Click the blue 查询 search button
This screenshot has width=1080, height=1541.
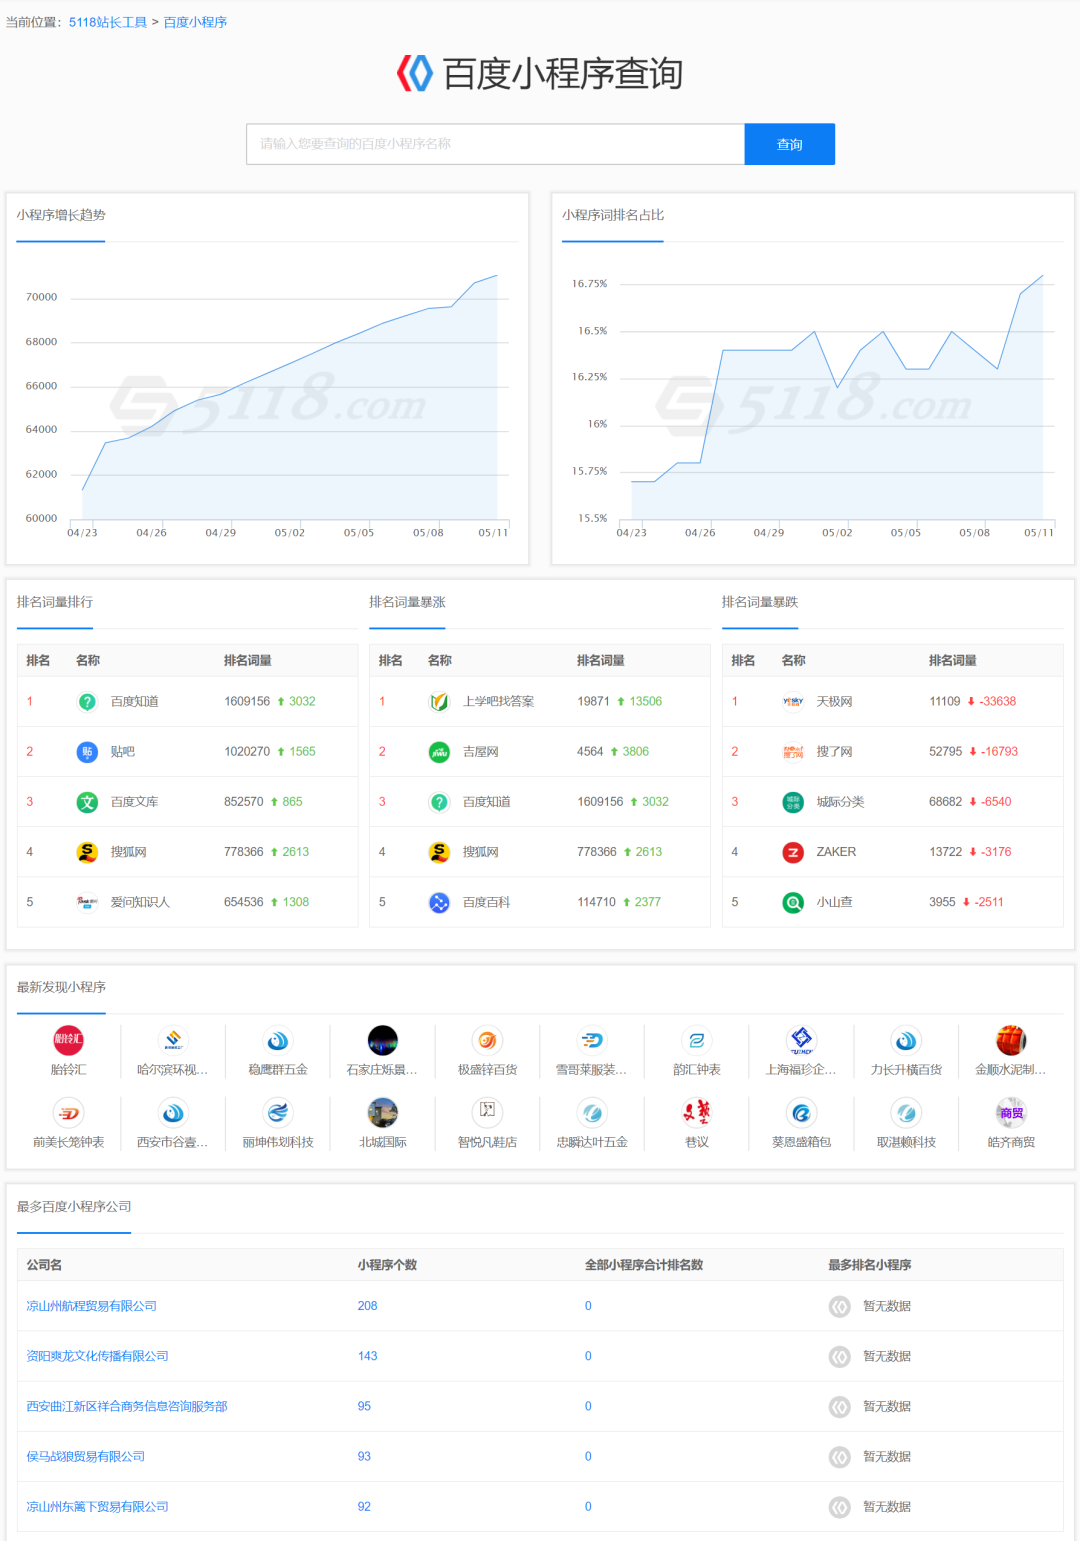pyautogui.click(x=790, y=144)
